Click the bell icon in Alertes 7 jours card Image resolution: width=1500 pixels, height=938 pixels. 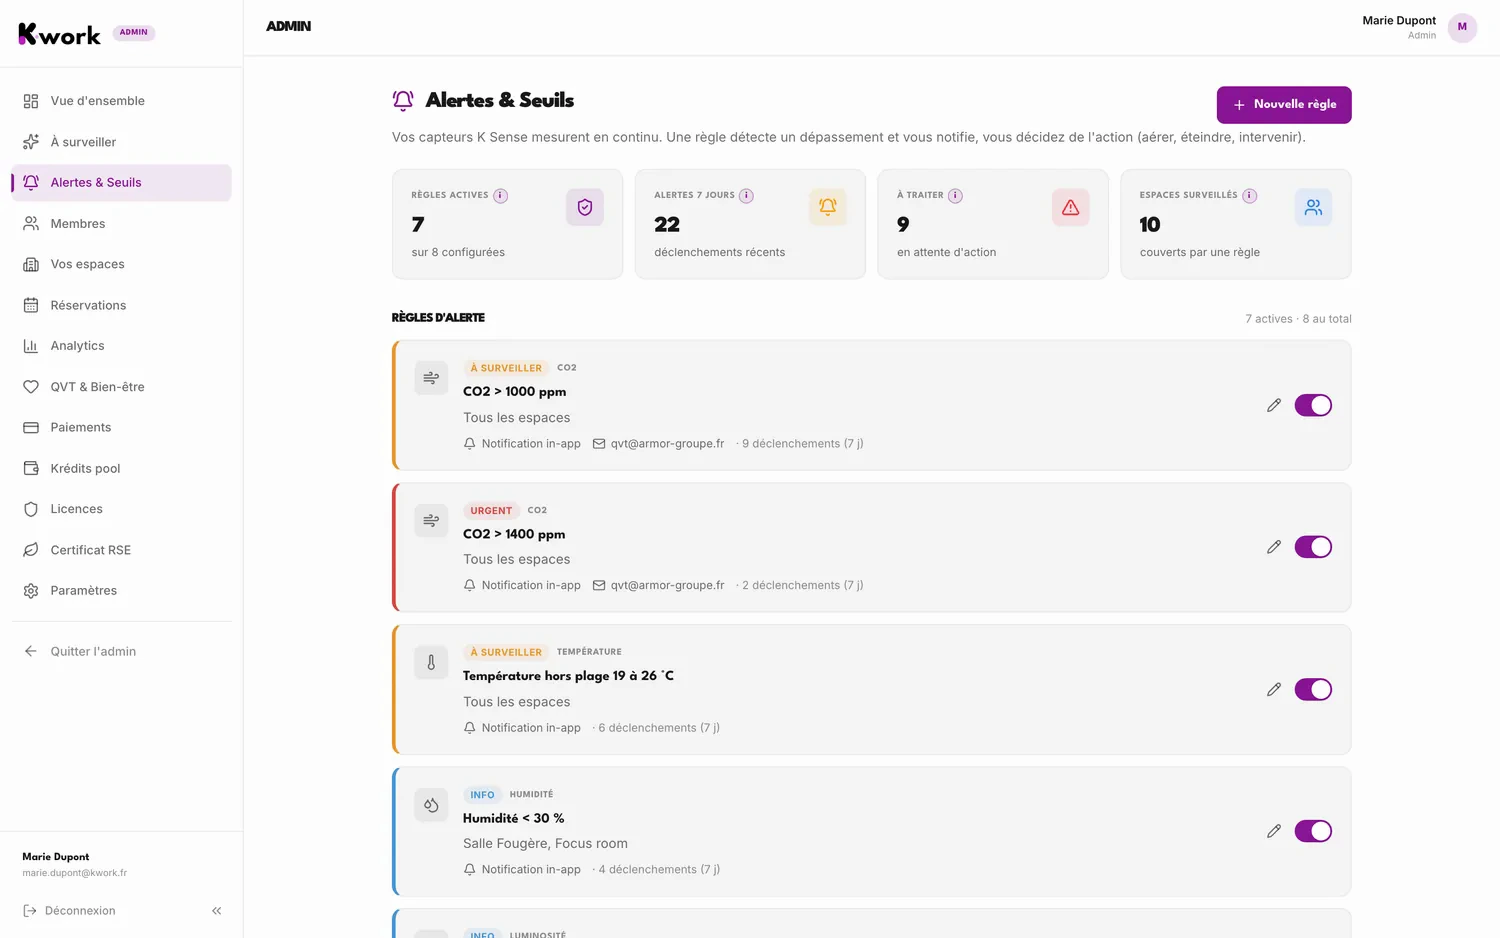(828, 207)
